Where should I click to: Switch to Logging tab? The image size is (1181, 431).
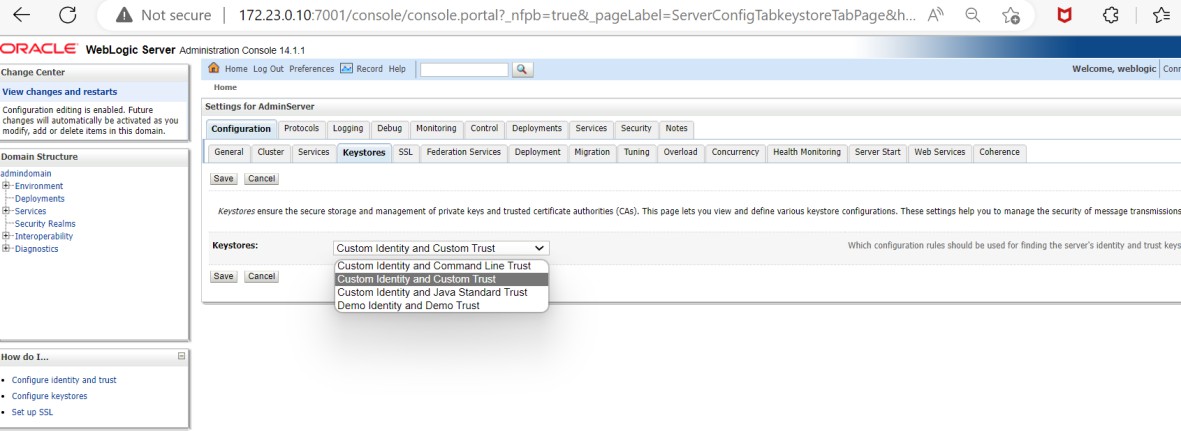tap(348, 129)
